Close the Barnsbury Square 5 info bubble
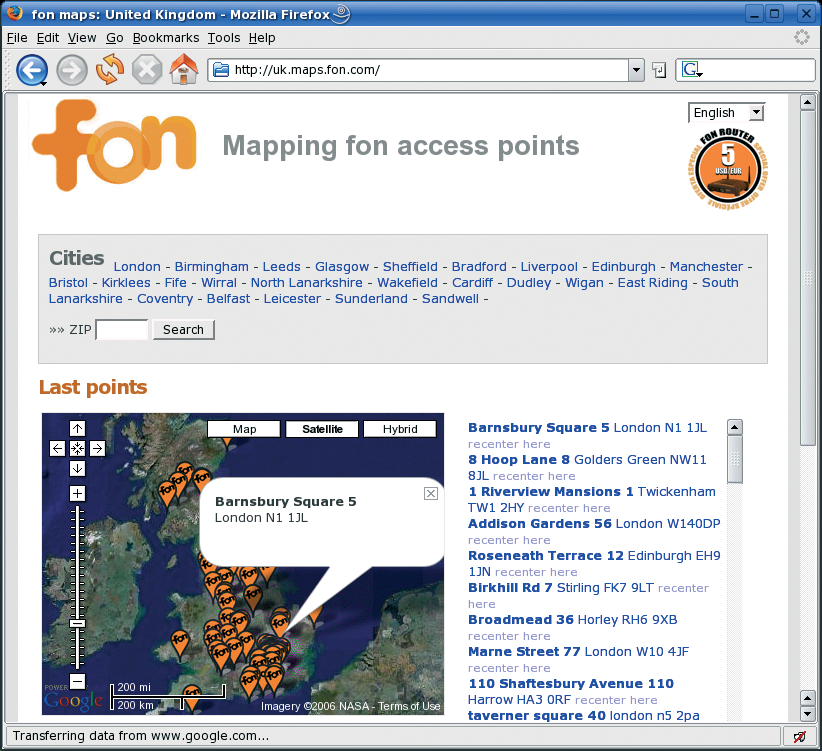 pyautogui.click(x=431, y=493)
